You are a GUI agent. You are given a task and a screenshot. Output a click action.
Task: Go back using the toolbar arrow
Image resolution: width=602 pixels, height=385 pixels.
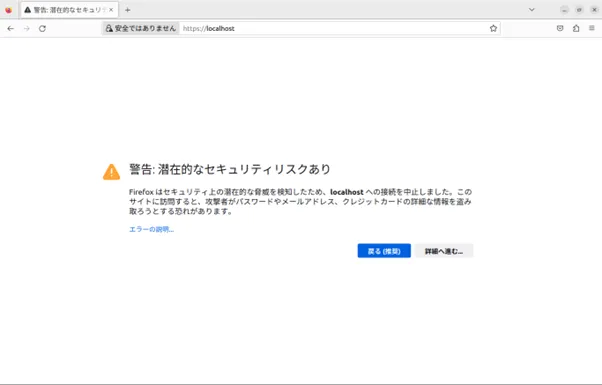[11, 28]
